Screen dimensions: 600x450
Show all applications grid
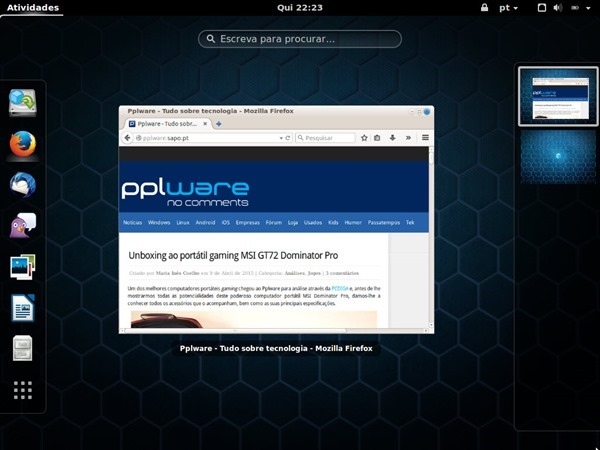tap(23, 390)
